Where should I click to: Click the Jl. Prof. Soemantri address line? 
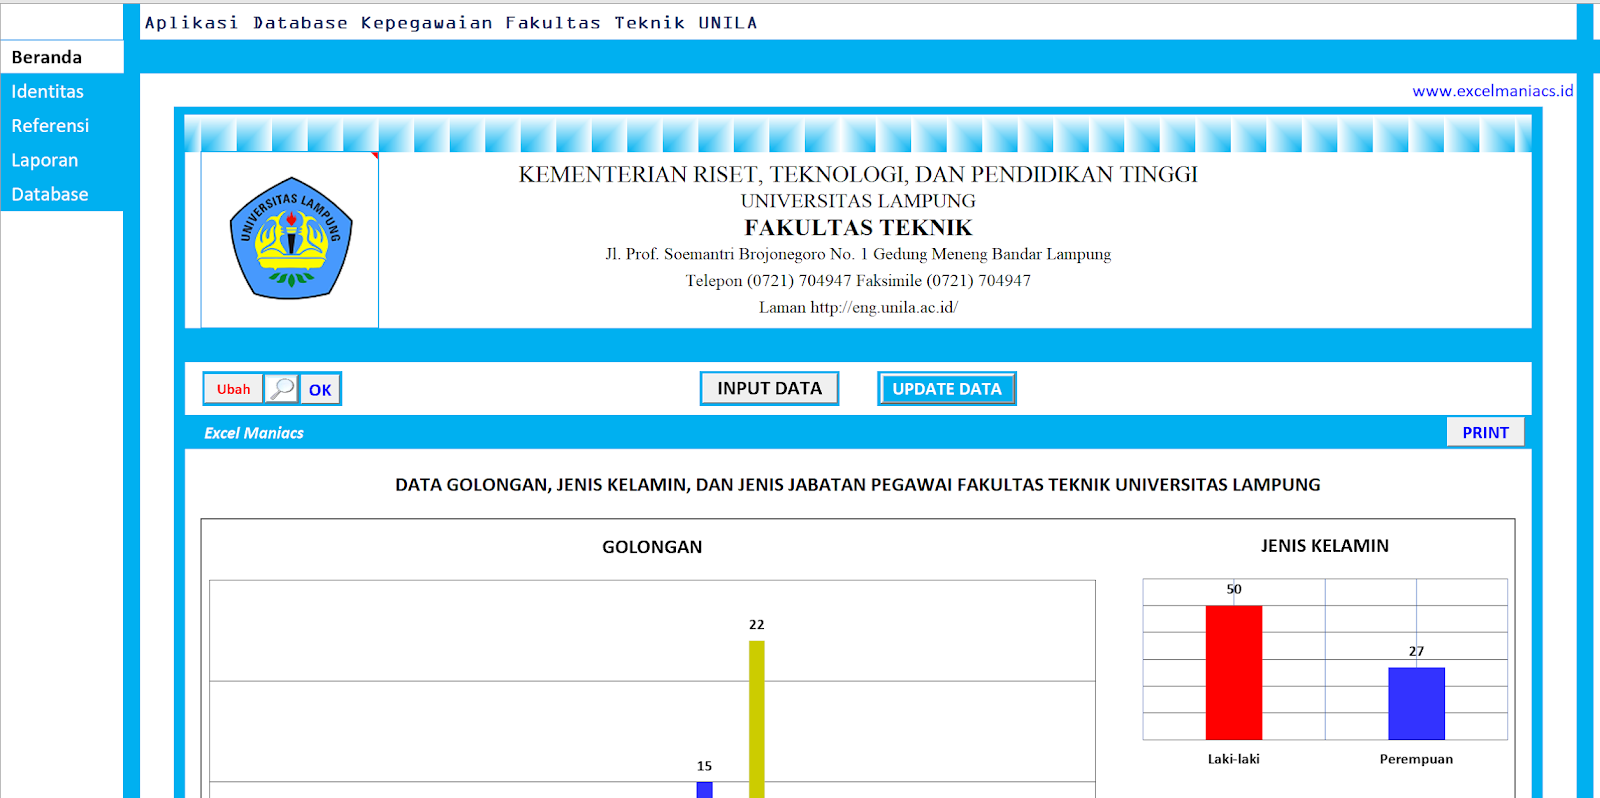(x=858, y=254)
